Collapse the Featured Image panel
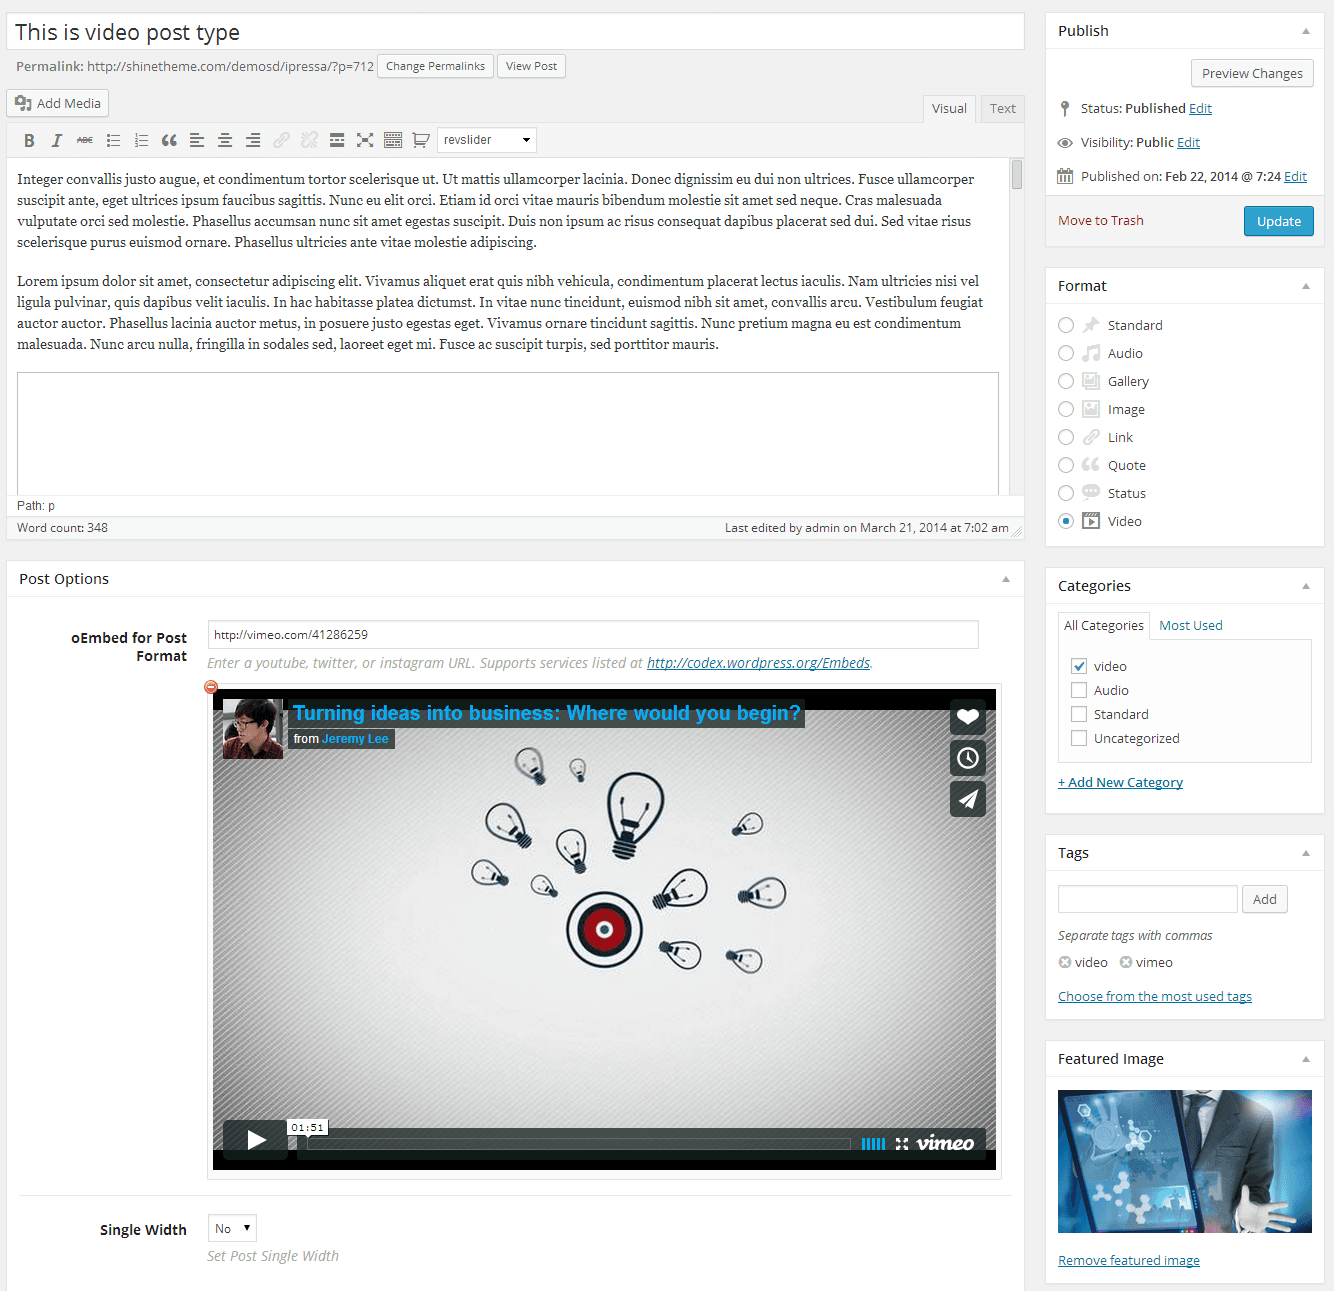 [x=1305, y=1059]
